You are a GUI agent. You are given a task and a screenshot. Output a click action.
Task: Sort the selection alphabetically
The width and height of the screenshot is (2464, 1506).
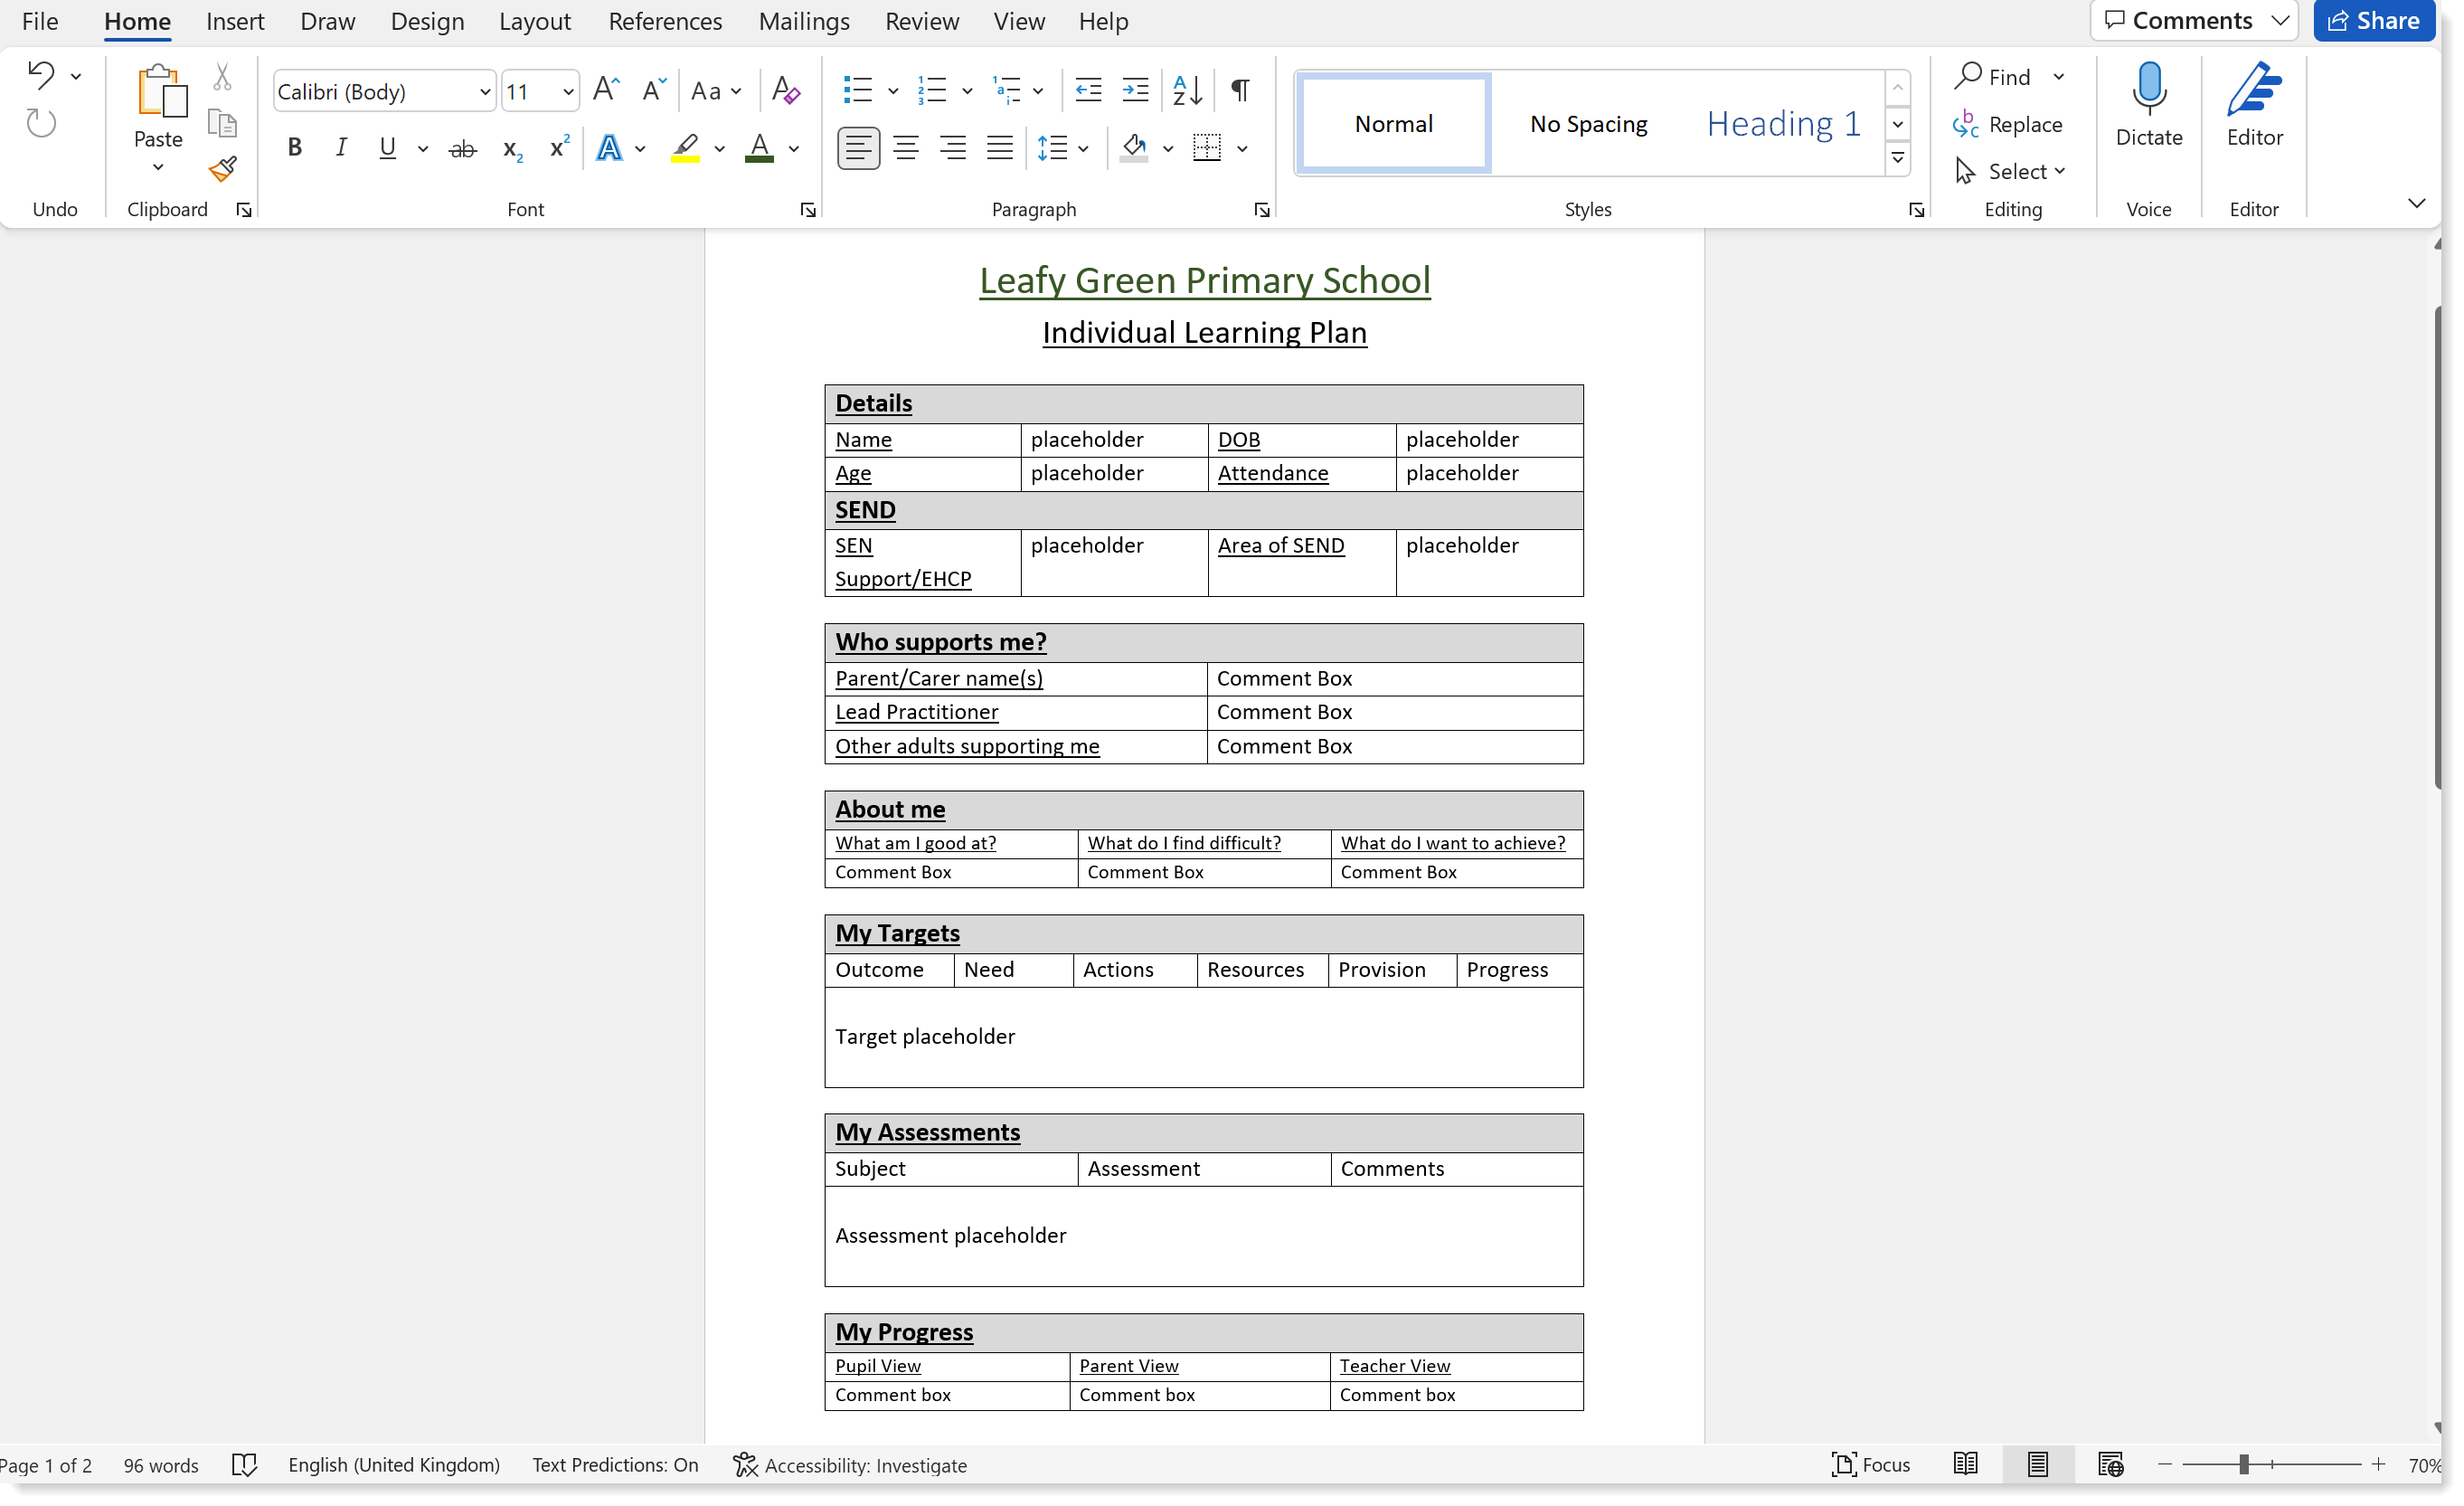coord(1187,91)
